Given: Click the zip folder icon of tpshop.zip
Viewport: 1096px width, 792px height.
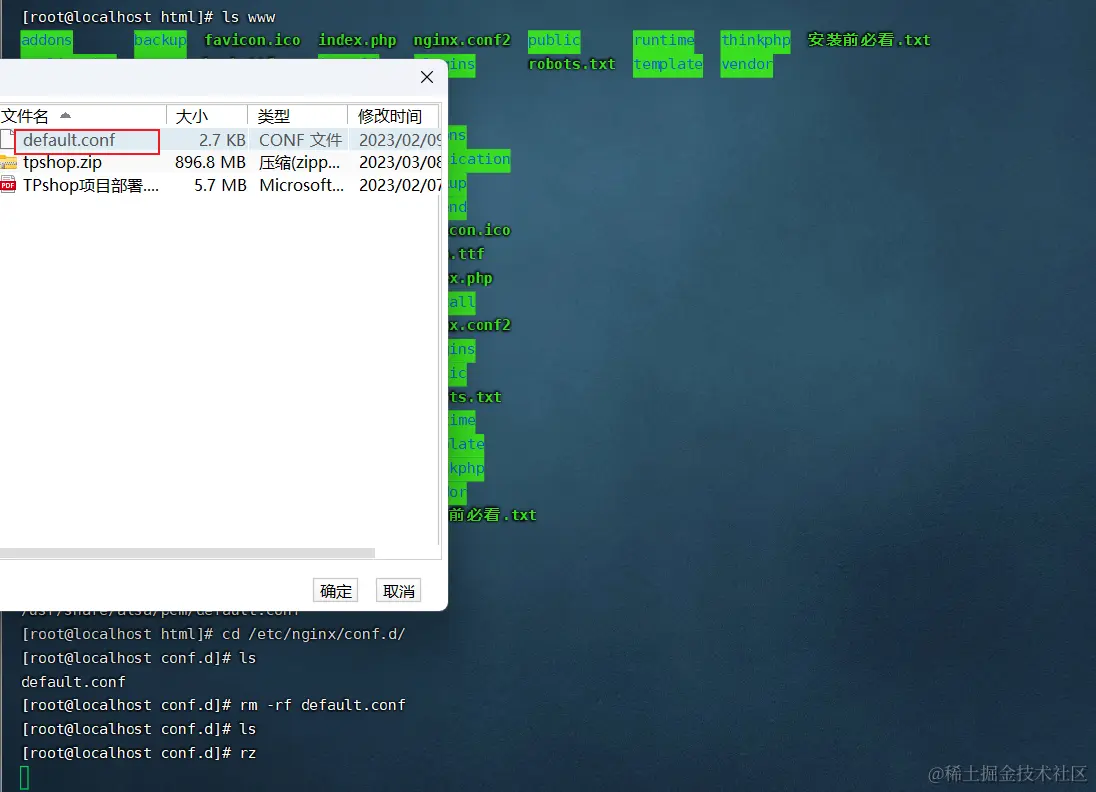Looking at the screenshot, I should (8, 163).
